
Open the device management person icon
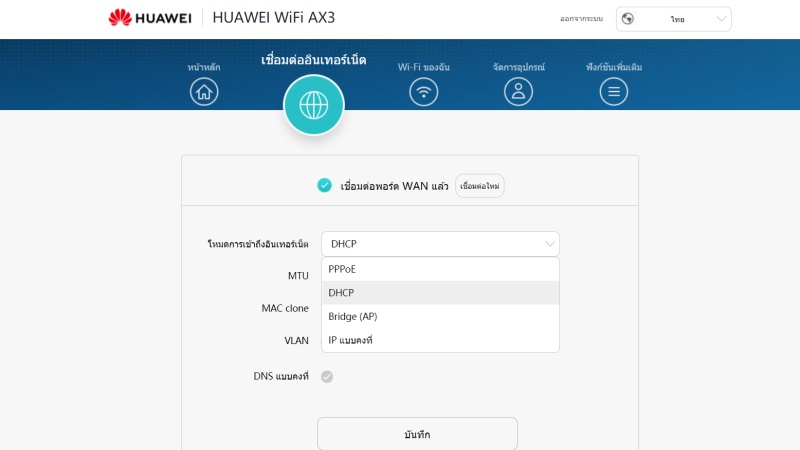click(518, 92)
